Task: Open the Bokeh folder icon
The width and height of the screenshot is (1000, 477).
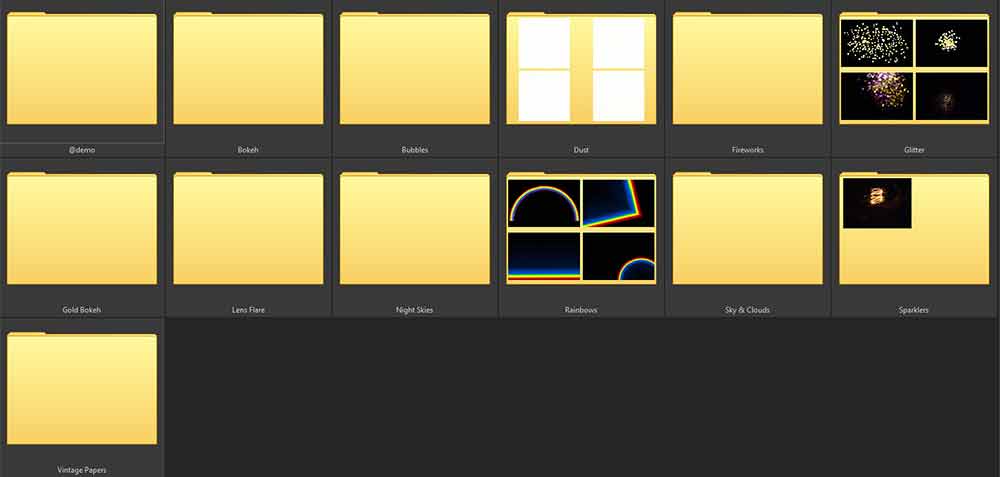Action: [x=248, y=68]
